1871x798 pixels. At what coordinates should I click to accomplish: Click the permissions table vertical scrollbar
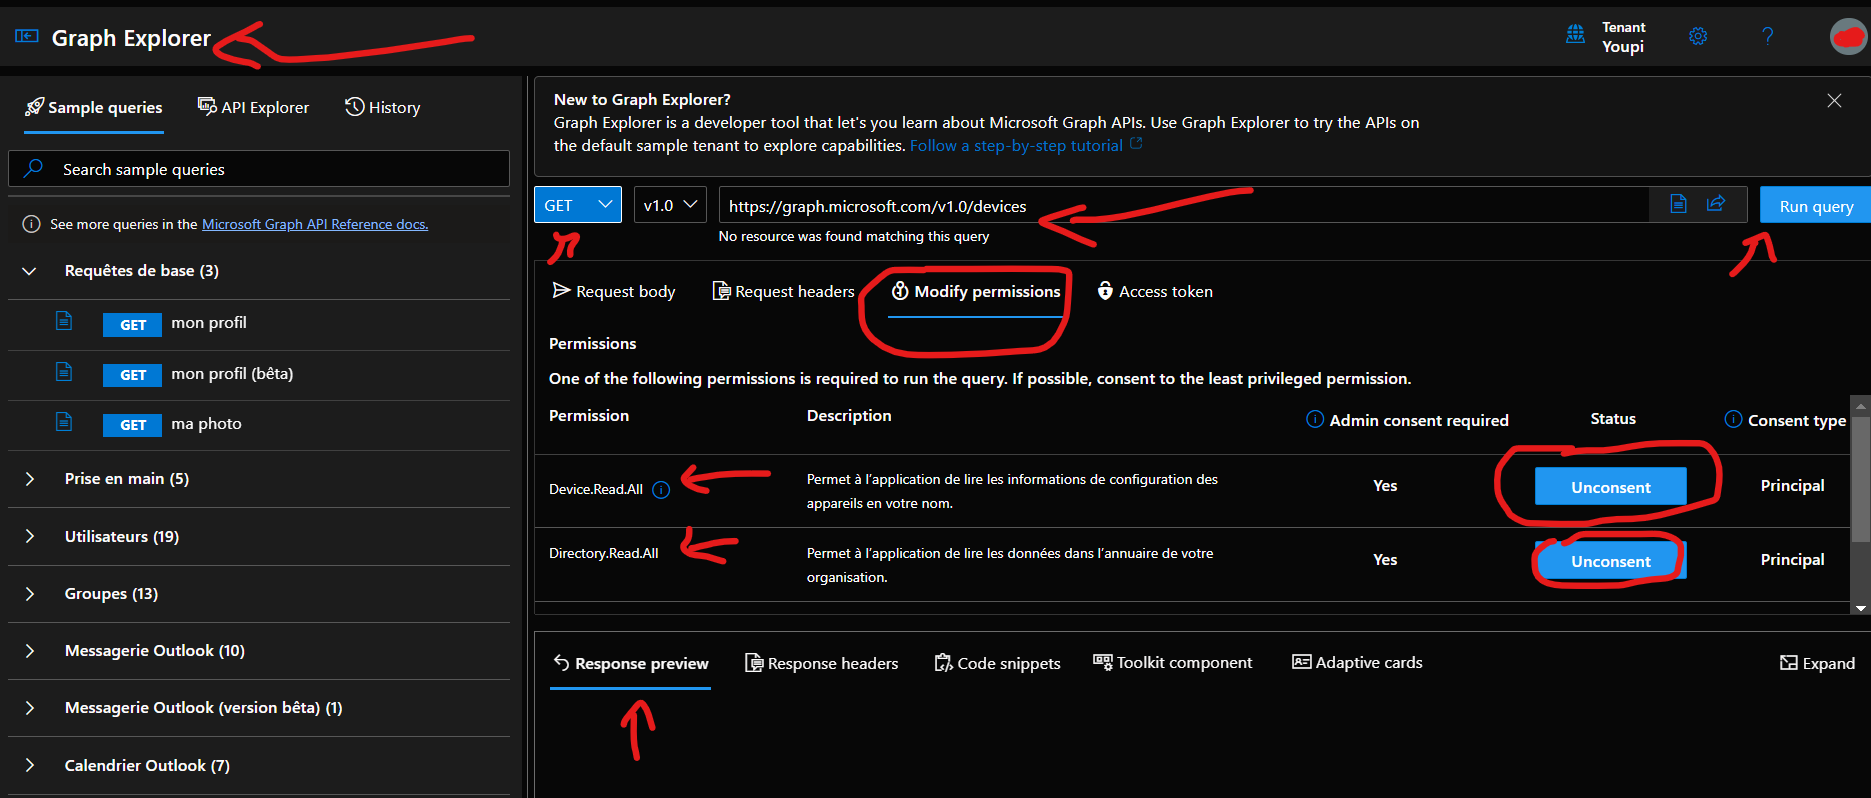pyautogui.click(x=1861, y=480)
